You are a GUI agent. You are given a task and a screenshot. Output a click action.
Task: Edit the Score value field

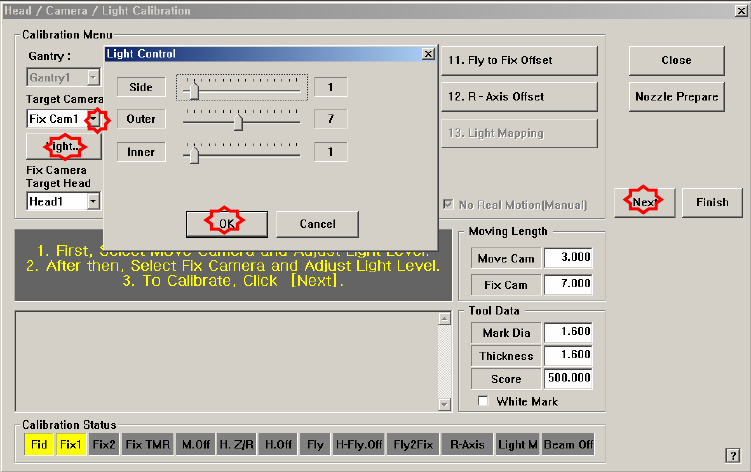568,378
